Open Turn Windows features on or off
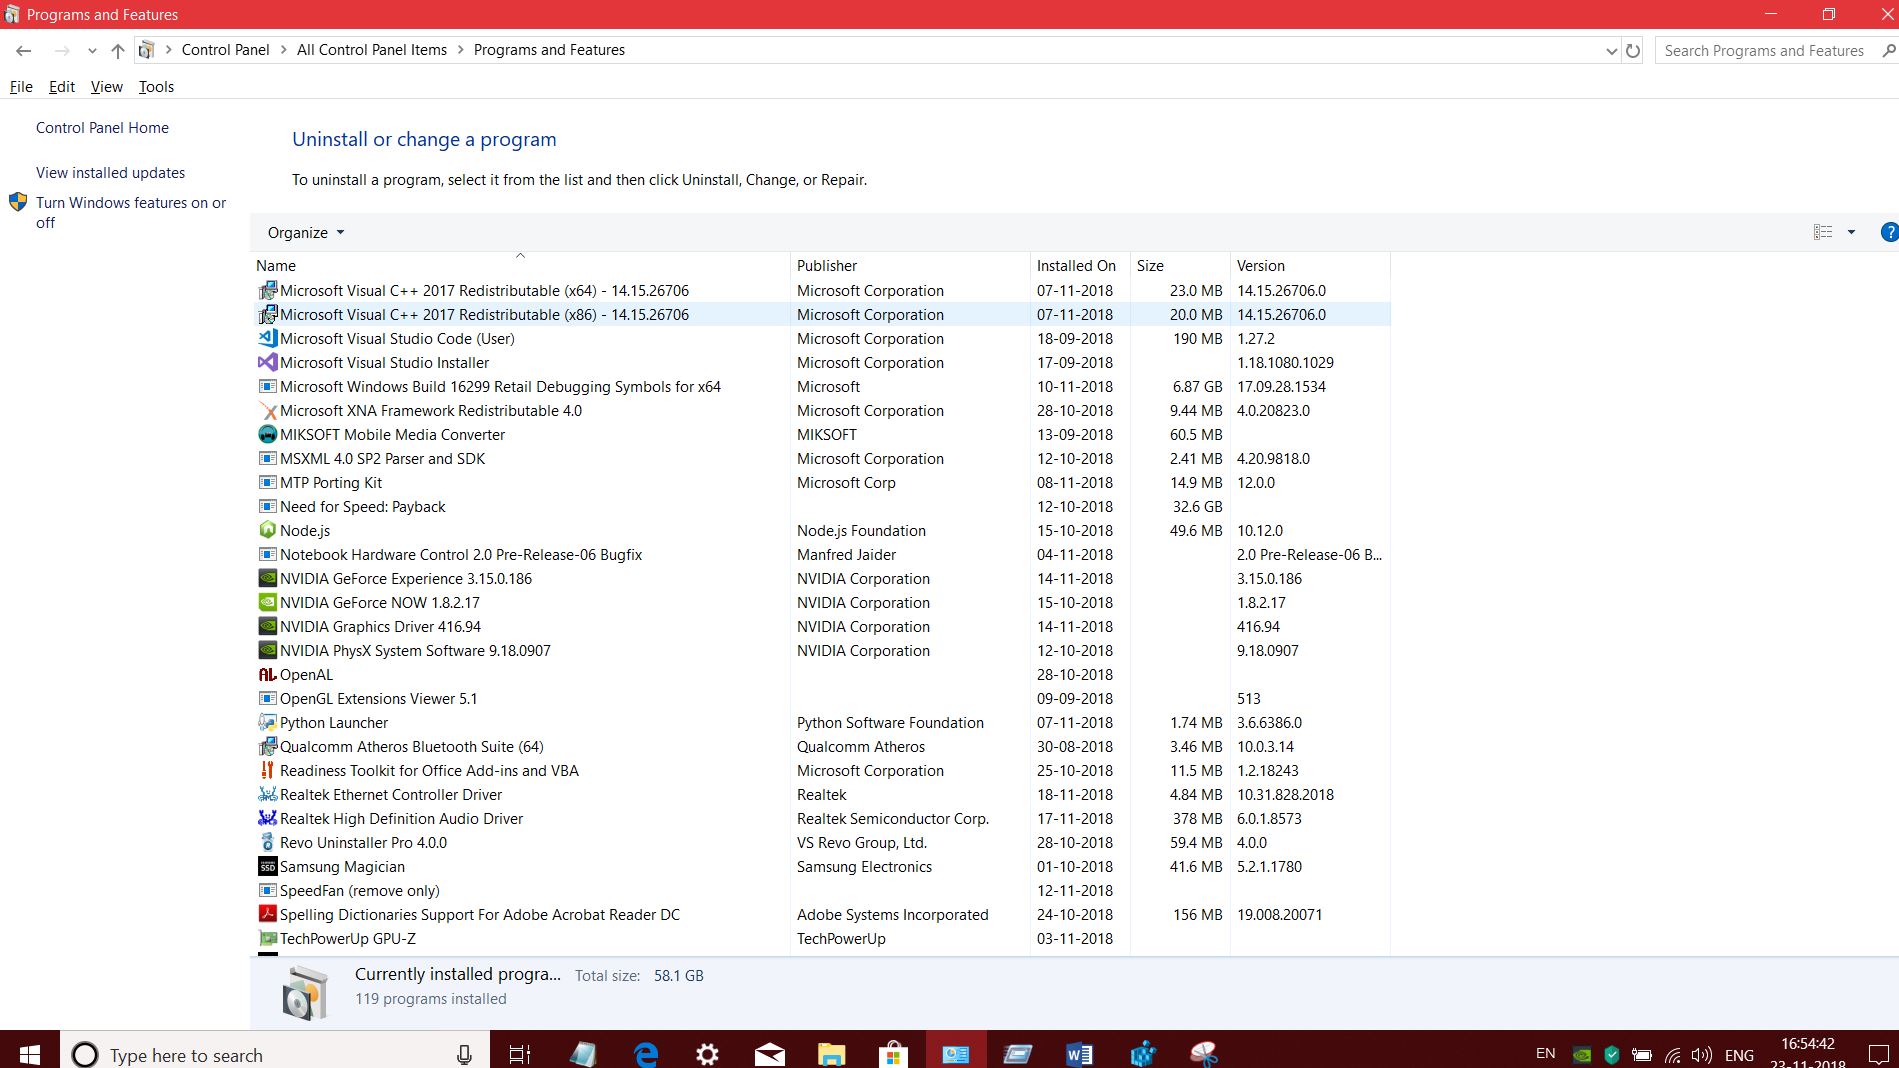The height and width of the screenshot is (1068, 1899). click(131, 212)
